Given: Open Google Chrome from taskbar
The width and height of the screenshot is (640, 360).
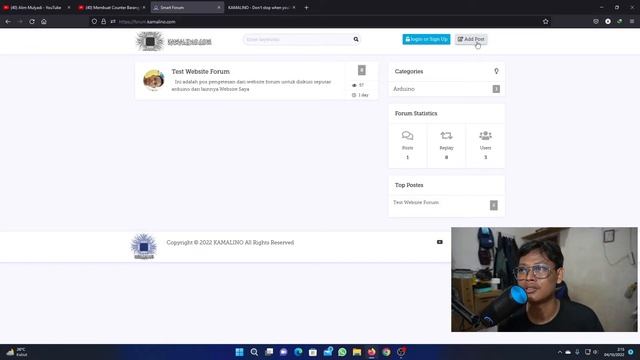Looking at the screenshot, I should coord(386,352).
